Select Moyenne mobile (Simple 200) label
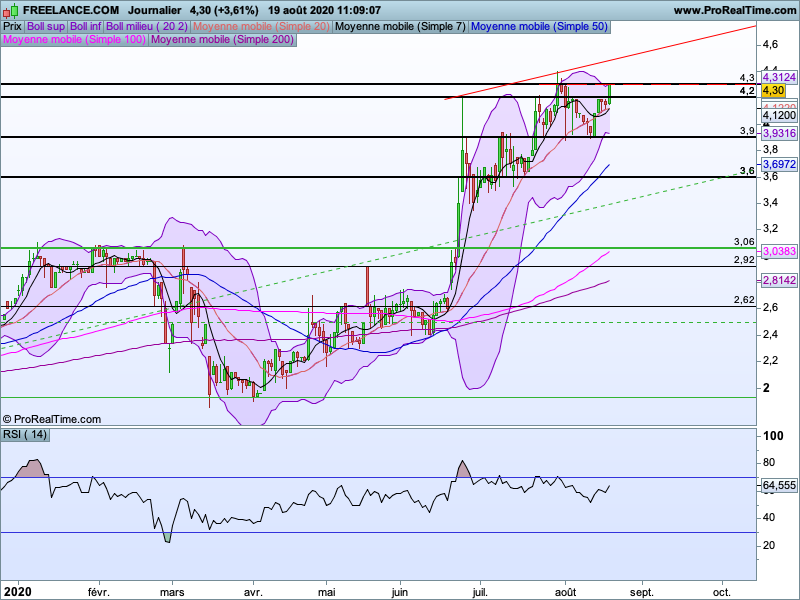Viewport: 800px width, 600px height. click(x=222, y=39)
